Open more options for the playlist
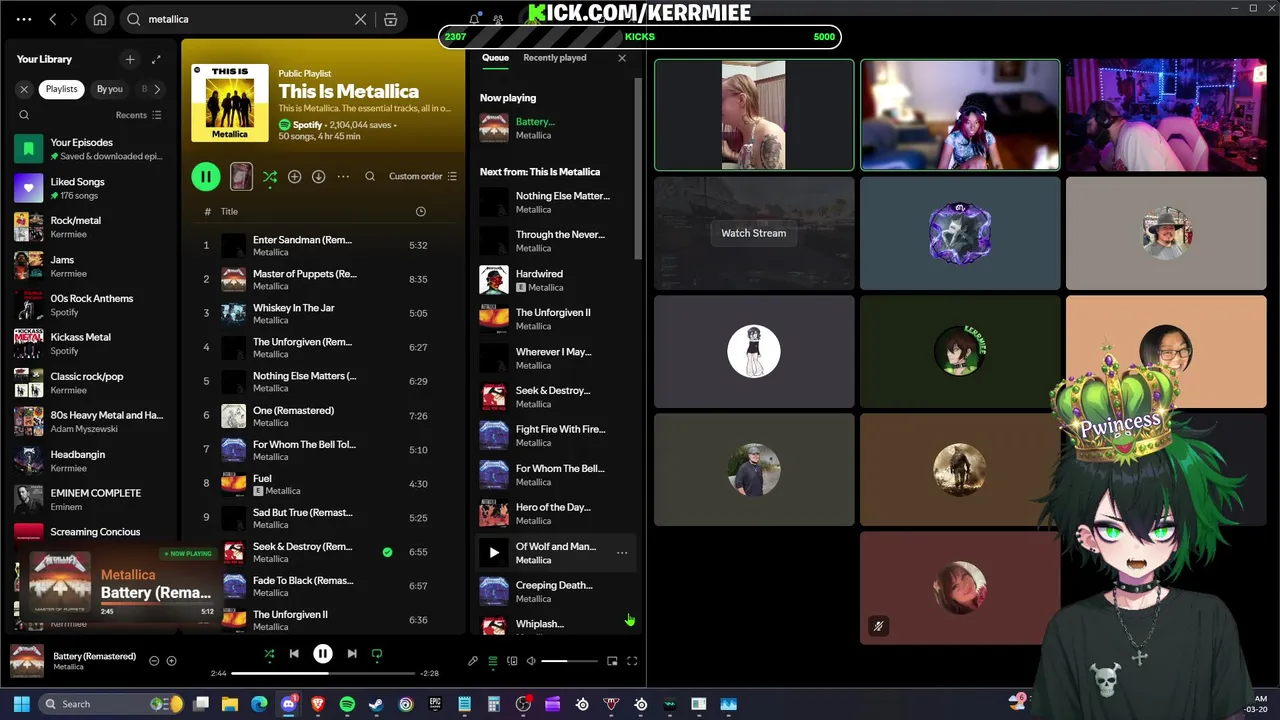This screenshot has width=1280, height=720. pos(343,177)
